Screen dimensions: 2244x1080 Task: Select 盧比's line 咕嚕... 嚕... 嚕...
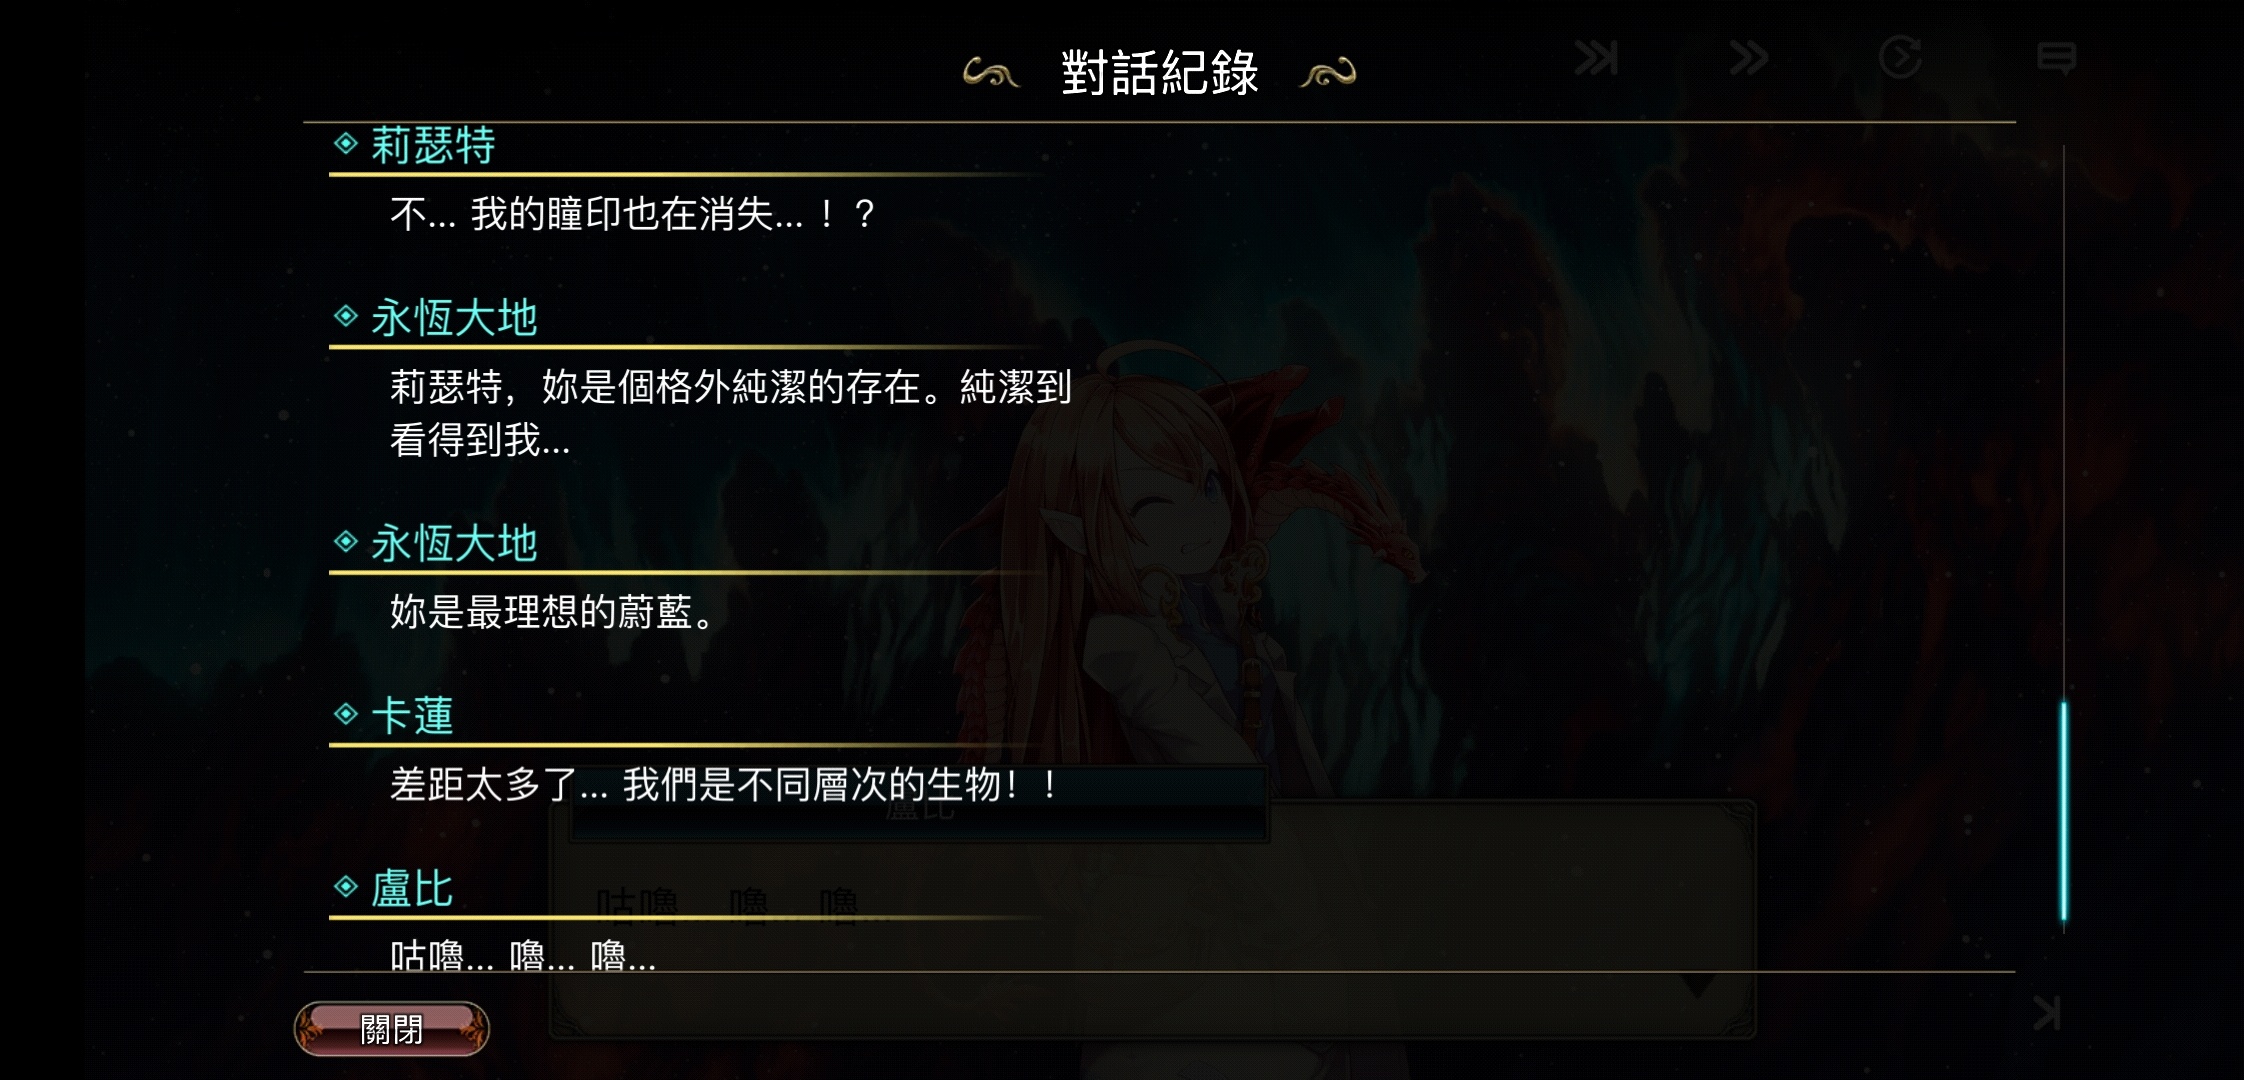coord(523,955)
